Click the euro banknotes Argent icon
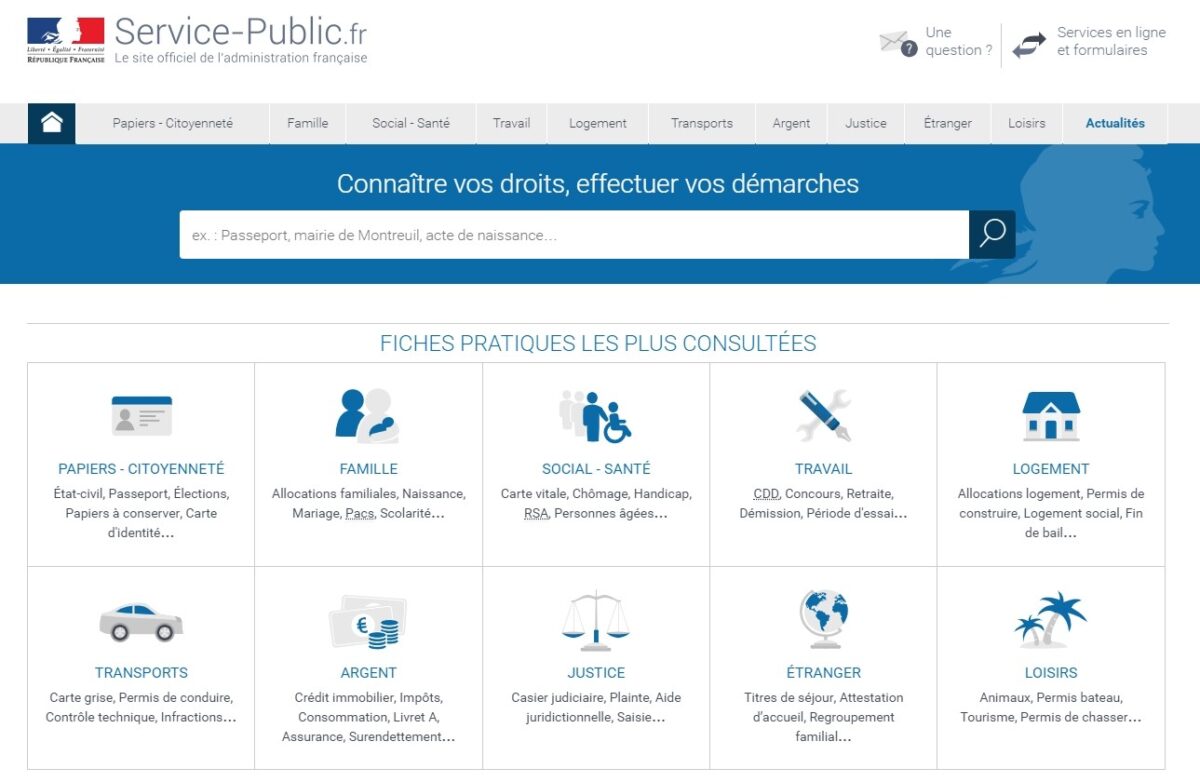 coord(368,621)
